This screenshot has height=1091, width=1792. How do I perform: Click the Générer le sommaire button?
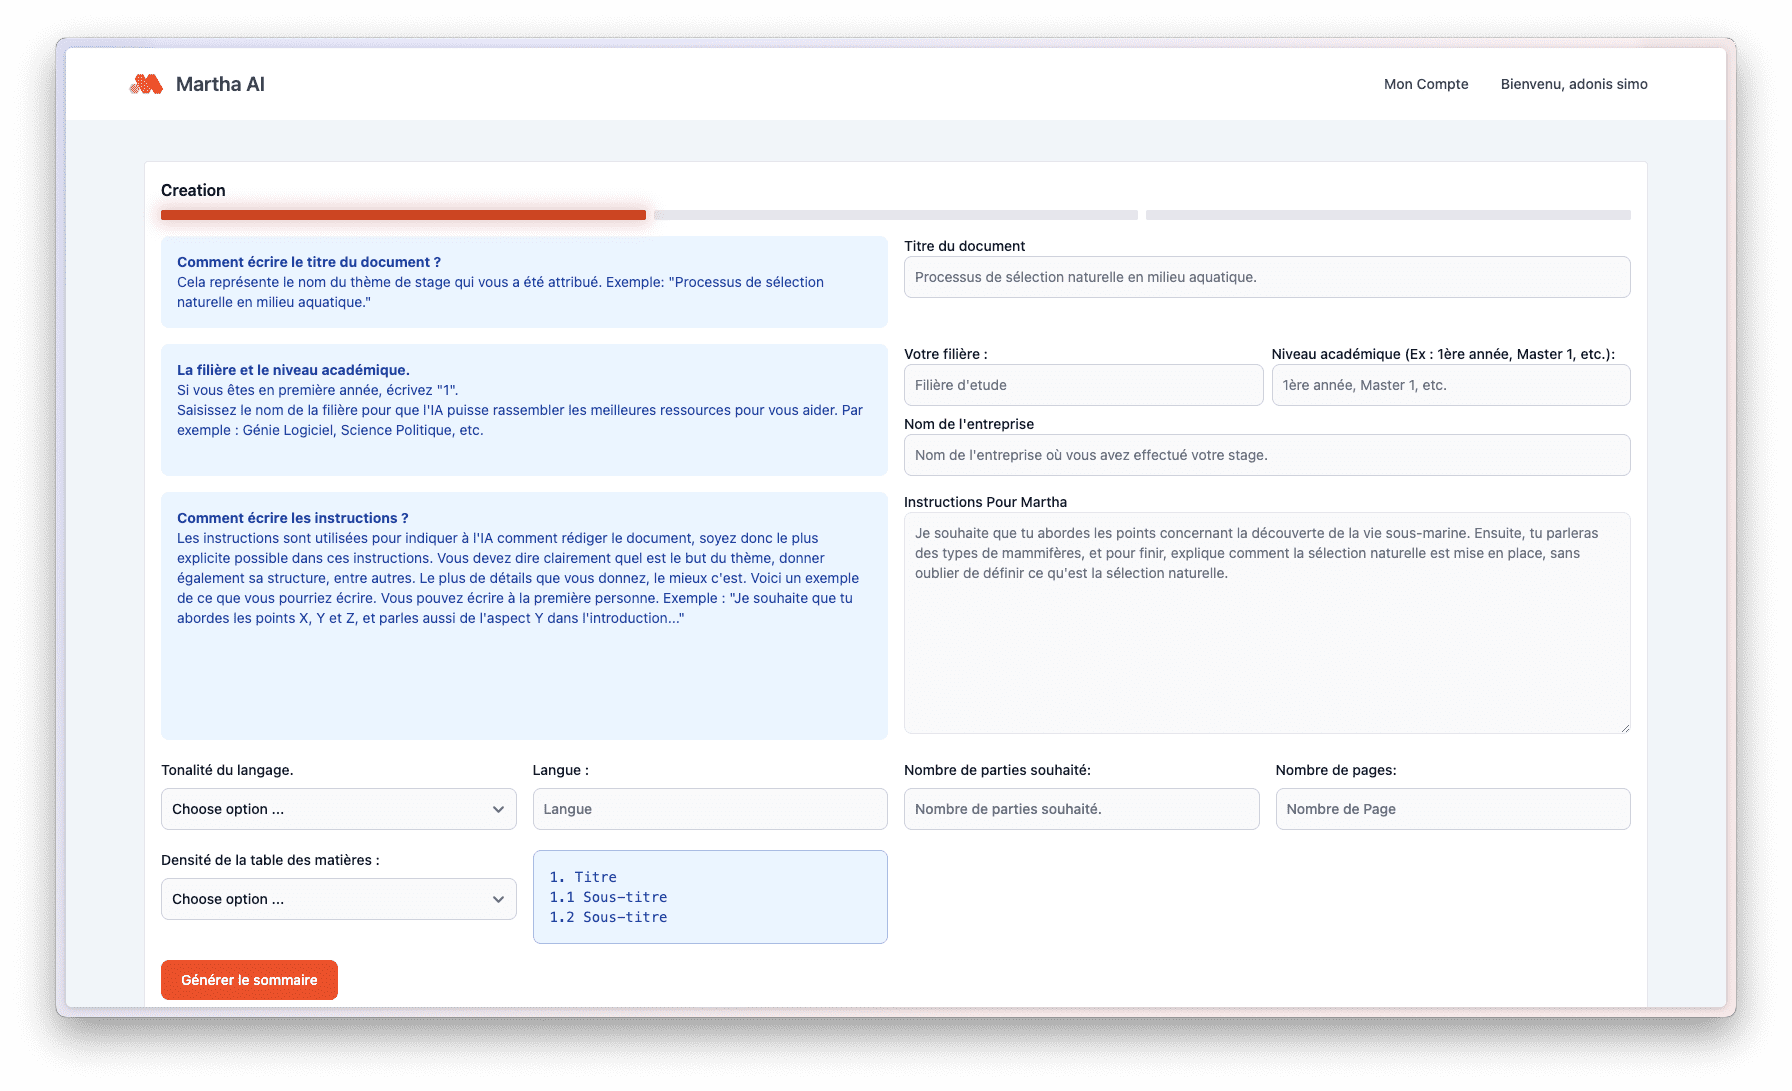click(x=249, y=980)
